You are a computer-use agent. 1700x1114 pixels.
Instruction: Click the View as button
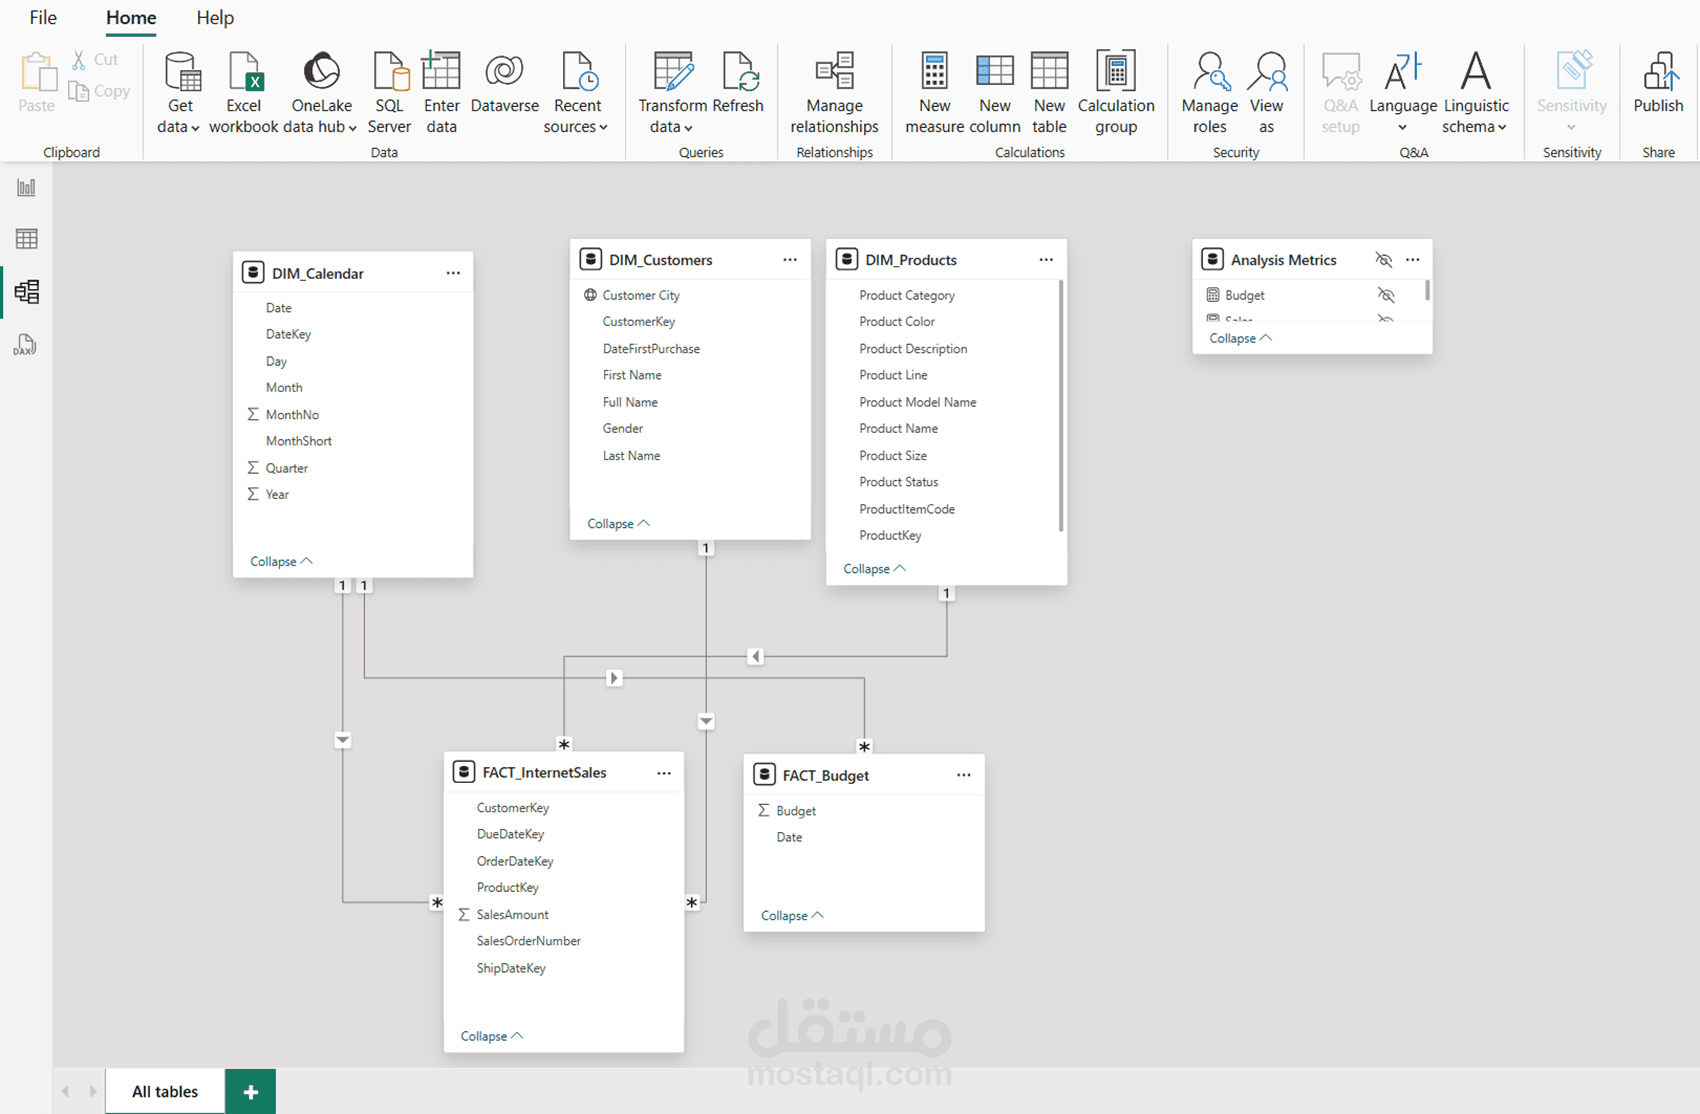pyautogui.click(x=1266, y=93)
